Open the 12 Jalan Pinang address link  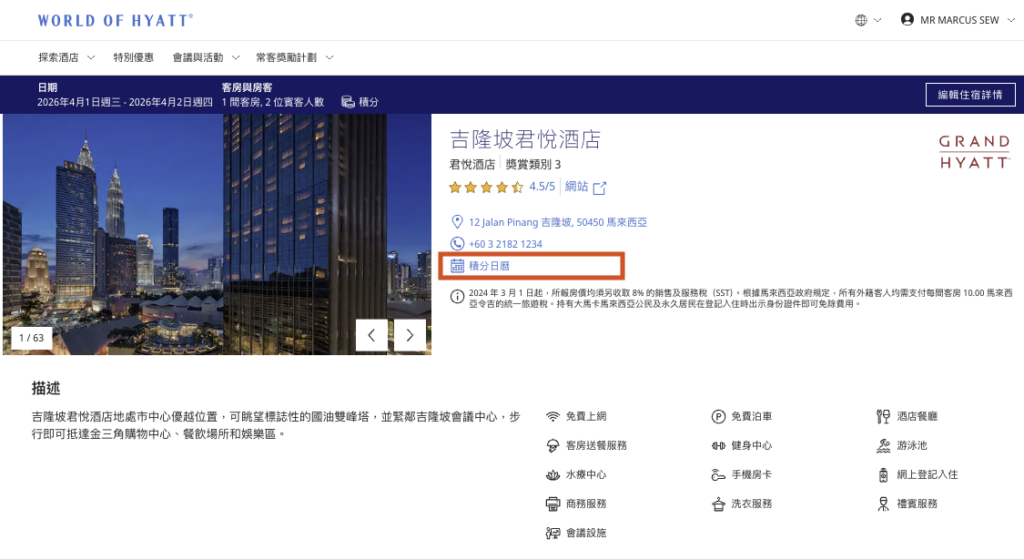[x=558, y=222]
